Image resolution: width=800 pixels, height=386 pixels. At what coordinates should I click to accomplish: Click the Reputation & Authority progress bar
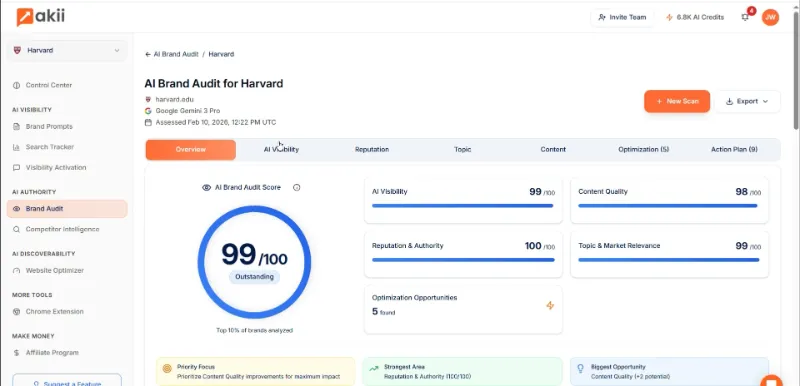click(463, 260)
